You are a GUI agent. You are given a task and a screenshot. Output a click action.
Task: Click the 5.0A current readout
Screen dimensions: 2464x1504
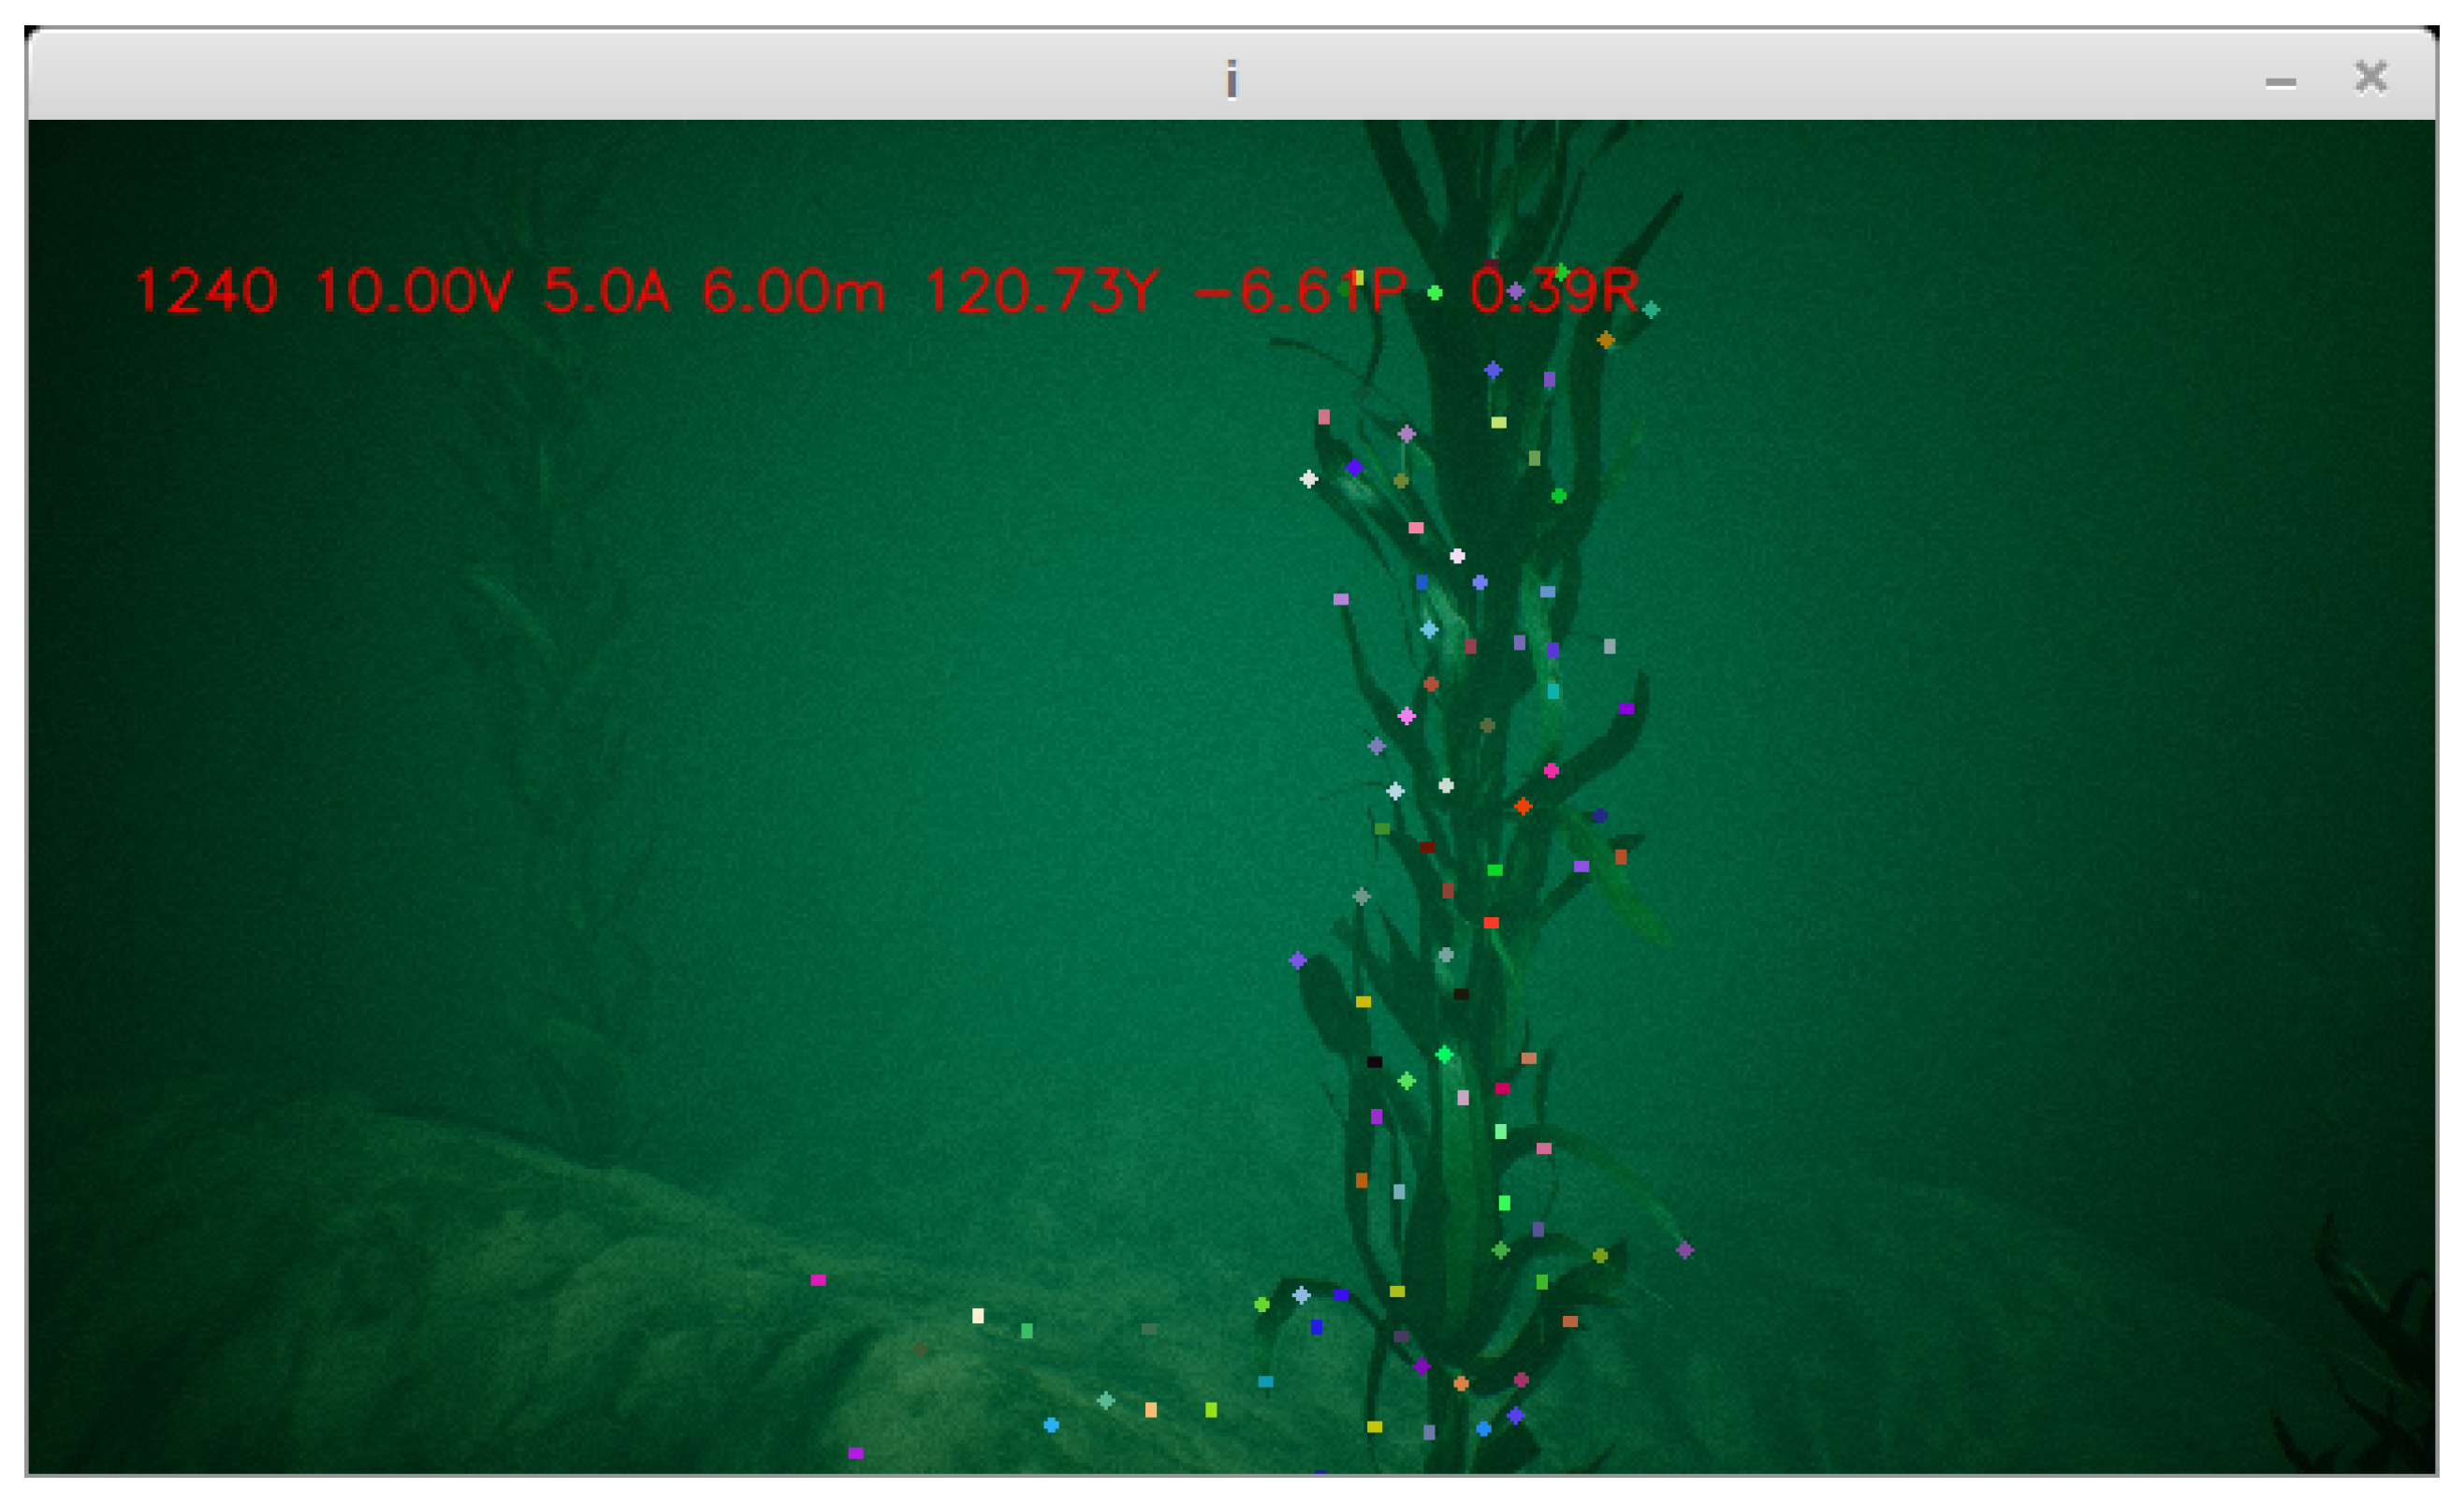point(606,291)
